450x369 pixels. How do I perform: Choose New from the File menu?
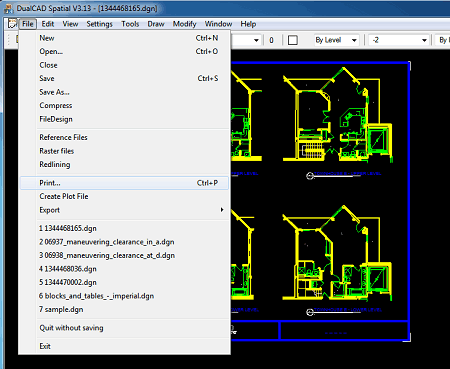[x=124, y=38]
